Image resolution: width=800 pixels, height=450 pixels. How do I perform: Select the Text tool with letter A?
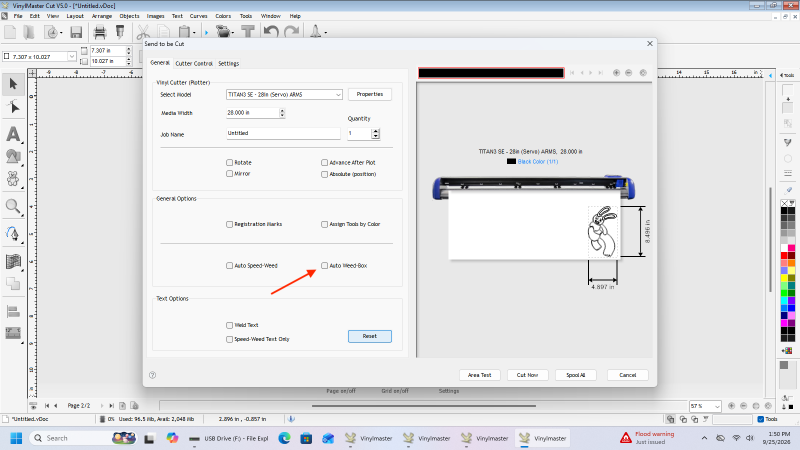tap(13, 134)
